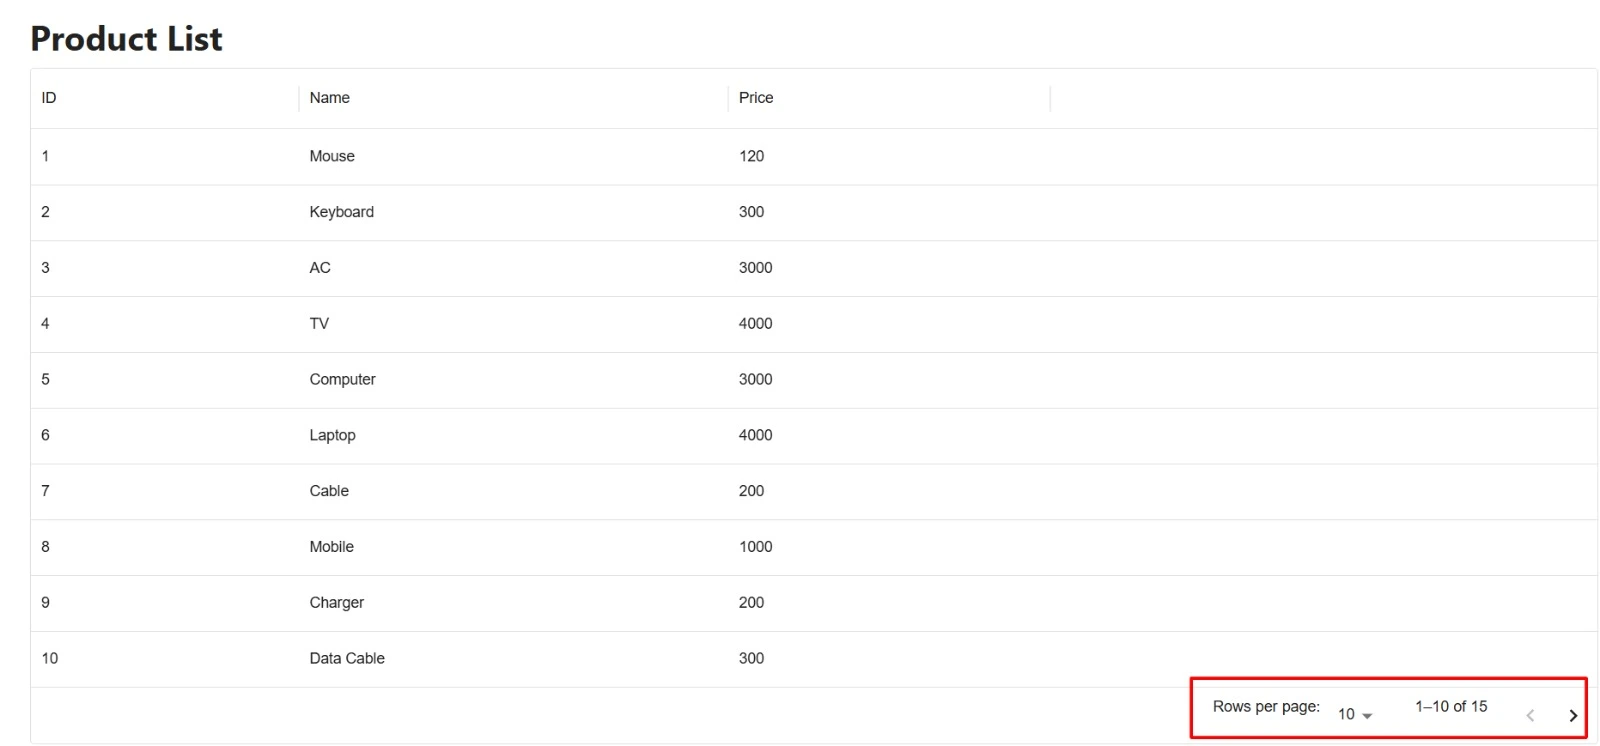Click the price 1000 cell
The width and height of the screenshot is (1600, 746).
point(755,547)
